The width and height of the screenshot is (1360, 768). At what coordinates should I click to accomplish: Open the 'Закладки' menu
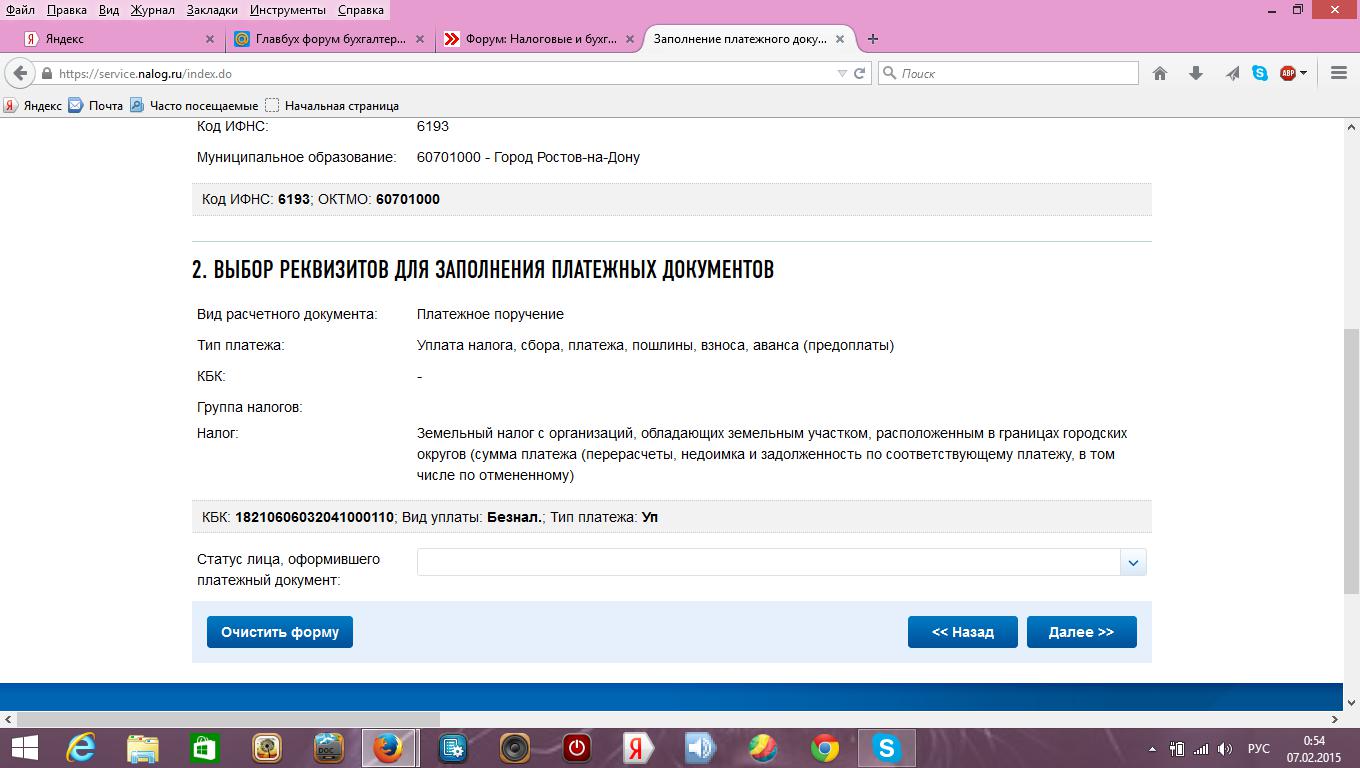212,10
